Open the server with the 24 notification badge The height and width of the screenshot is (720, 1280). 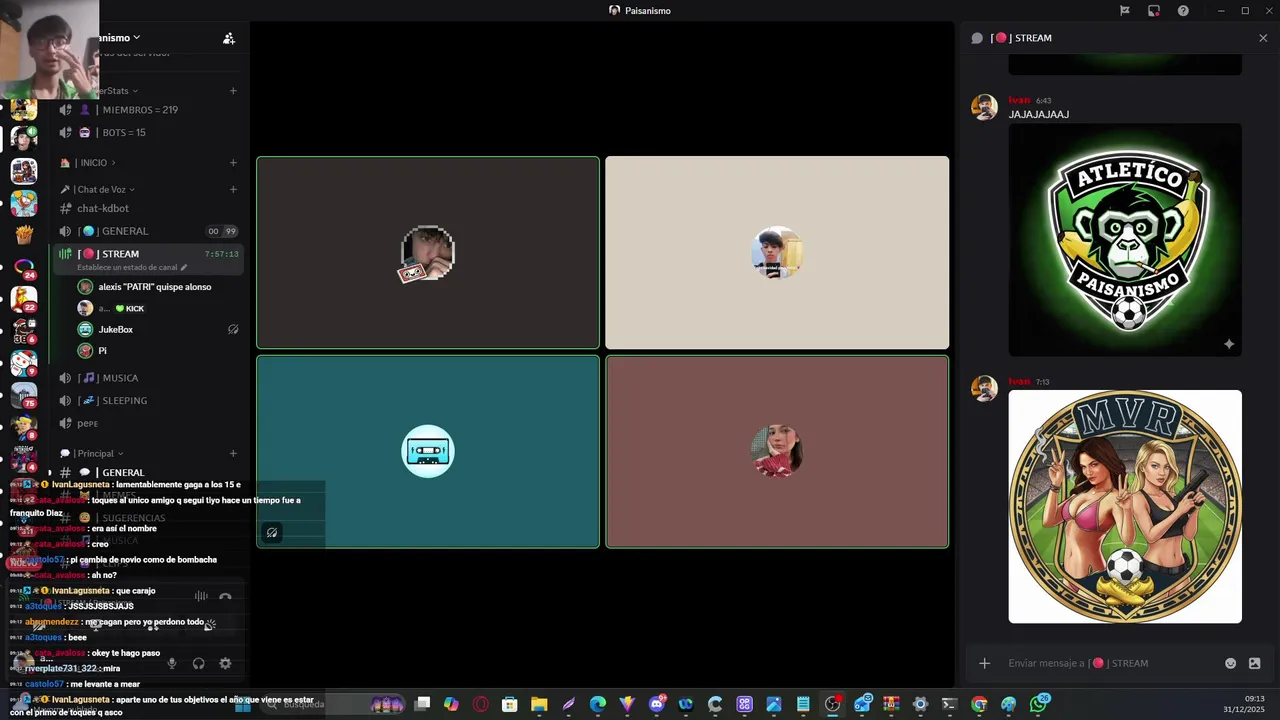coord(24,268)
